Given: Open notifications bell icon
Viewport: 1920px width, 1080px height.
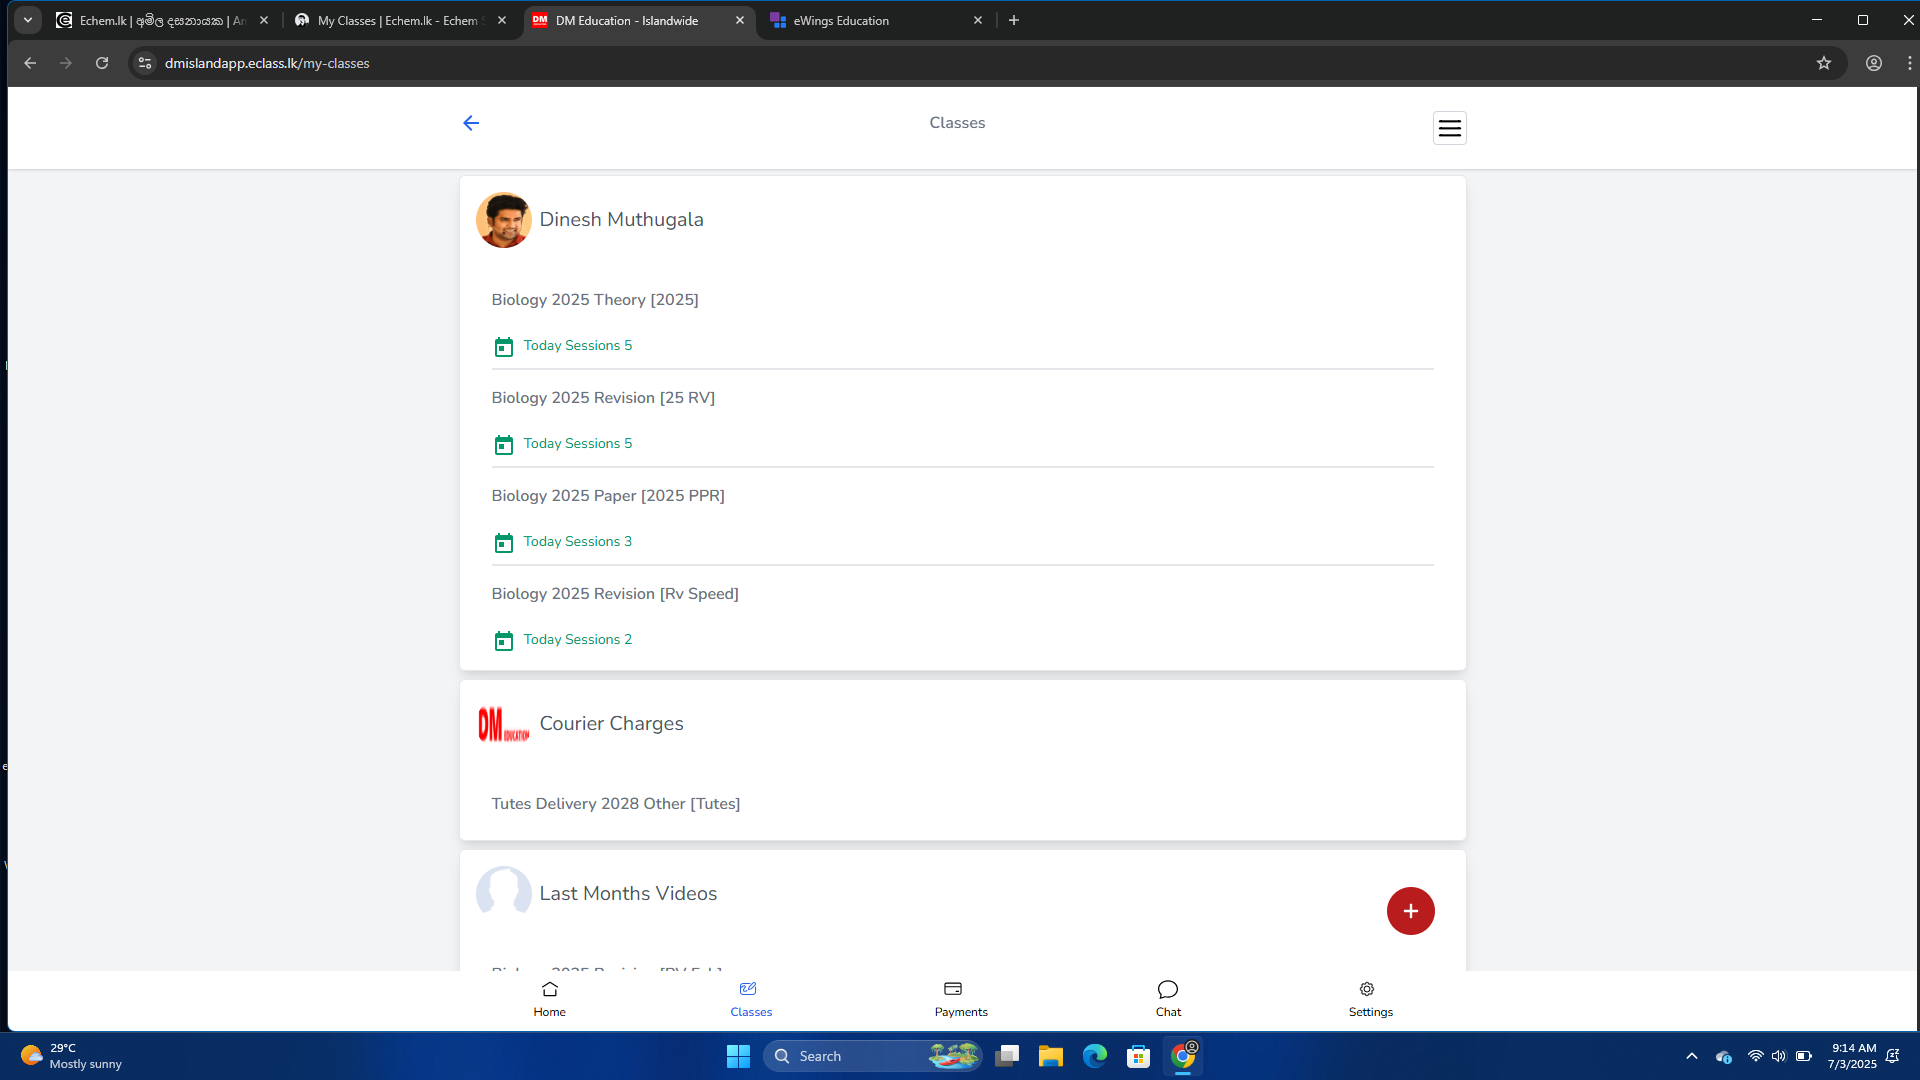Looking at the screenshot, I should 1893,1056.
